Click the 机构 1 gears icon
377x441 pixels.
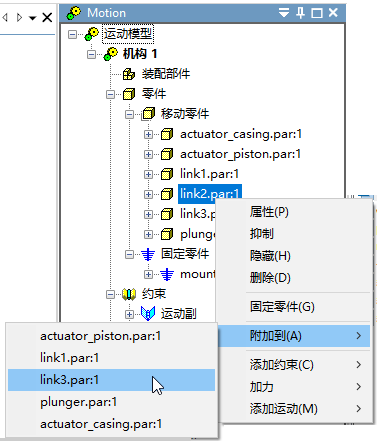tap(111, 54)
